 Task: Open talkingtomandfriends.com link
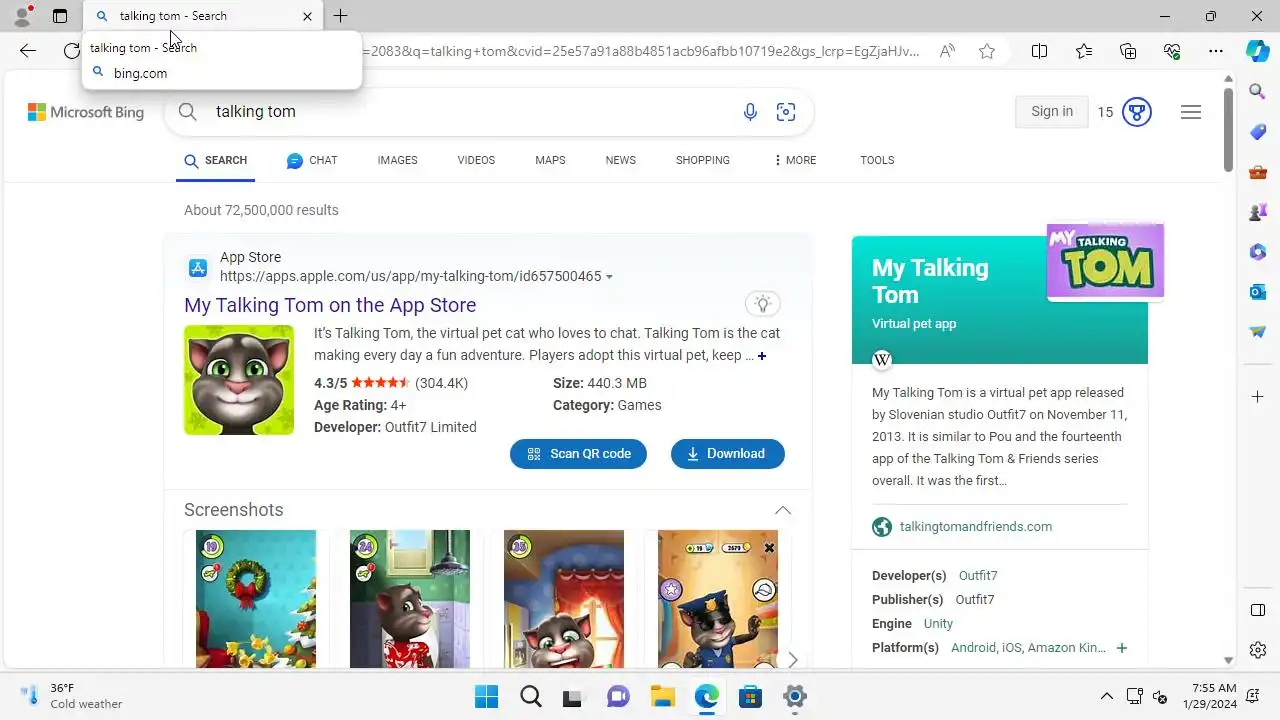point(976,527)
